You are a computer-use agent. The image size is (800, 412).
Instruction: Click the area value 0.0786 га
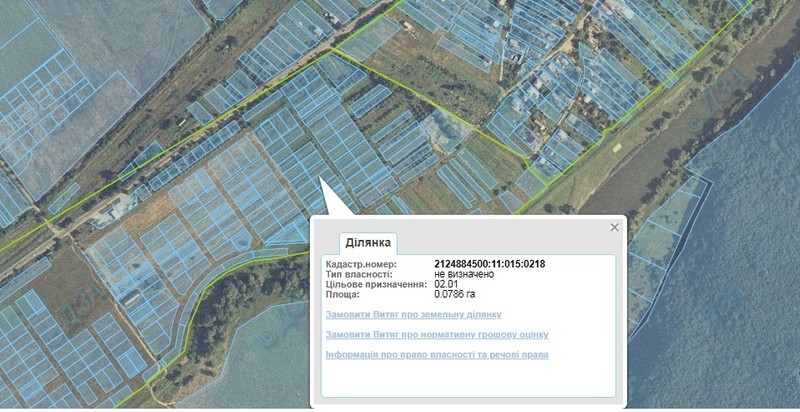pyautogui.click(x=455, y=294)
